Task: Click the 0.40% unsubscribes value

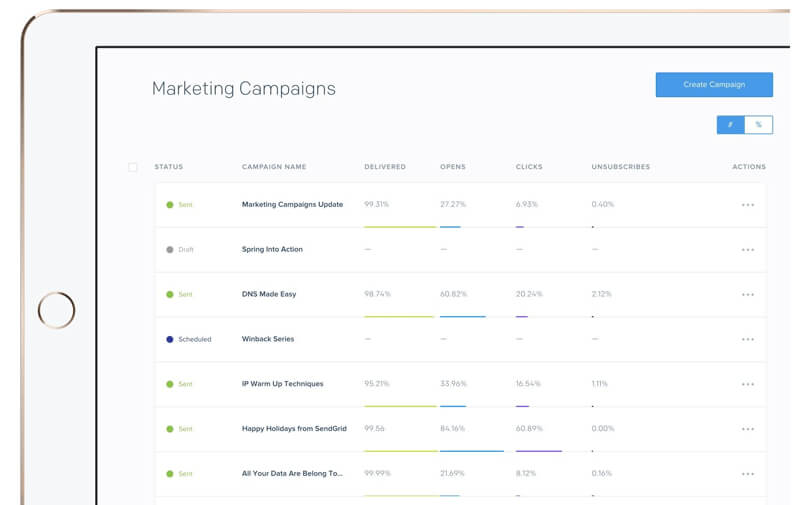Action: [603, 204]
